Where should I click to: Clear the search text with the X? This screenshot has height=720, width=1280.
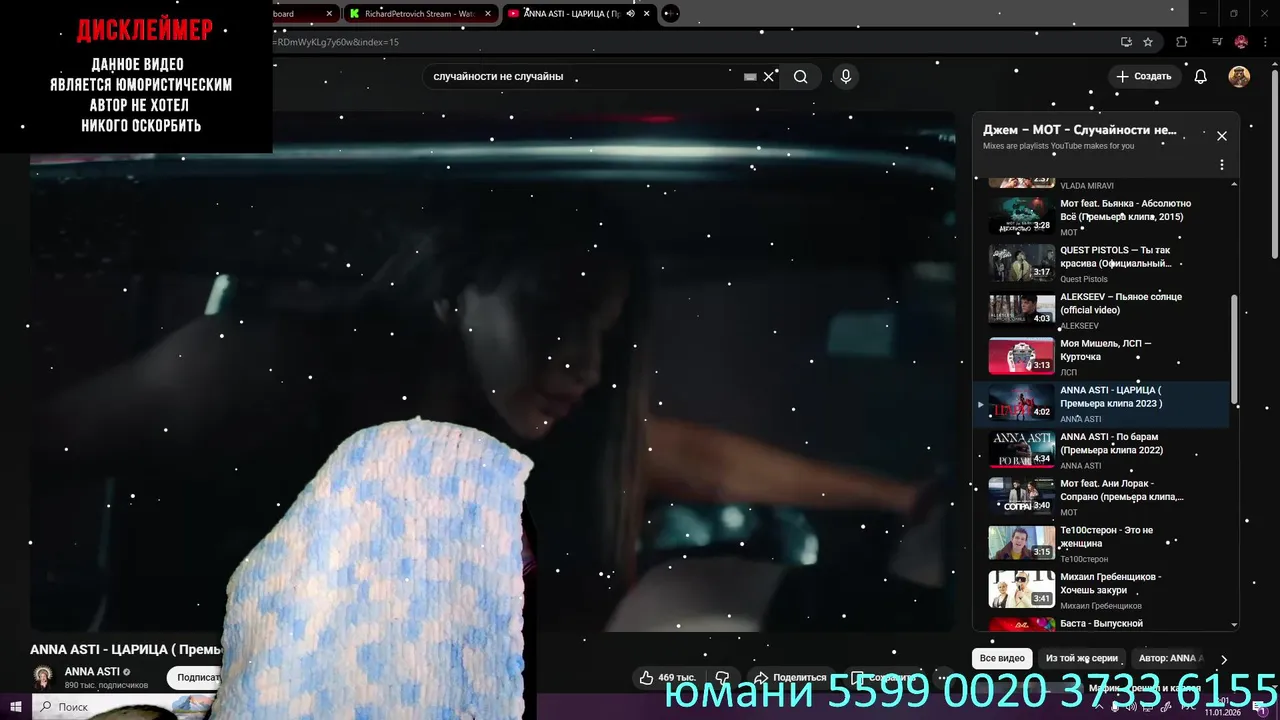(769, 77)
